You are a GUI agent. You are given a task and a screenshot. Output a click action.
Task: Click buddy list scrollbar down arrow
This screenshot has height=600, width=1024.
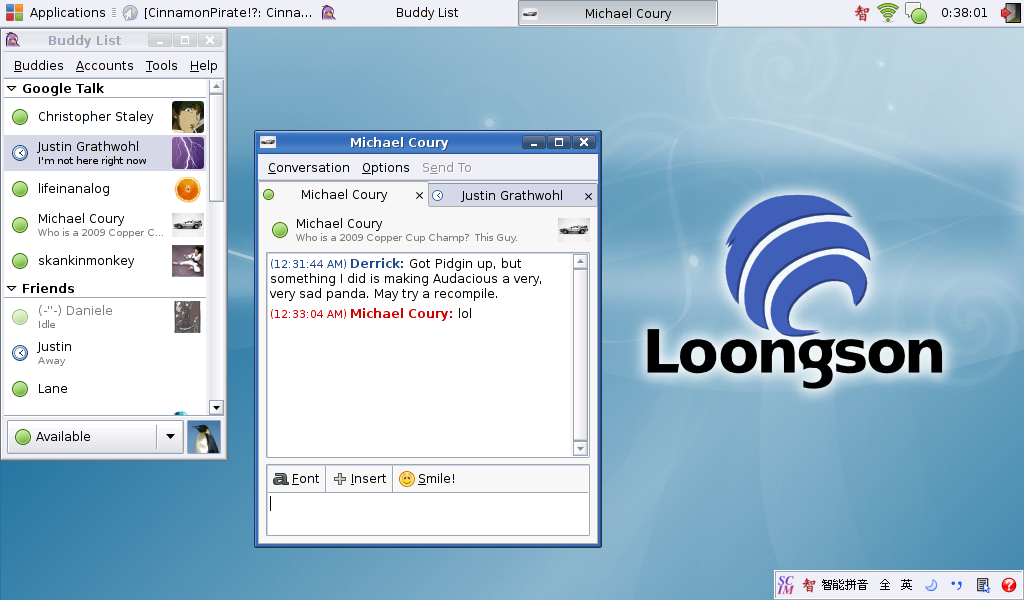click(217, 407)
